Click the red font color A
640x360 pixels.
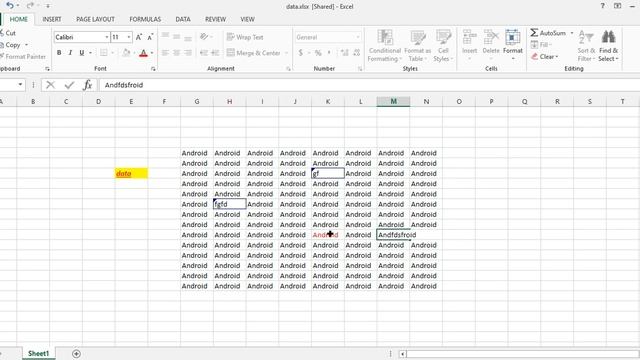tap(143, 53)
